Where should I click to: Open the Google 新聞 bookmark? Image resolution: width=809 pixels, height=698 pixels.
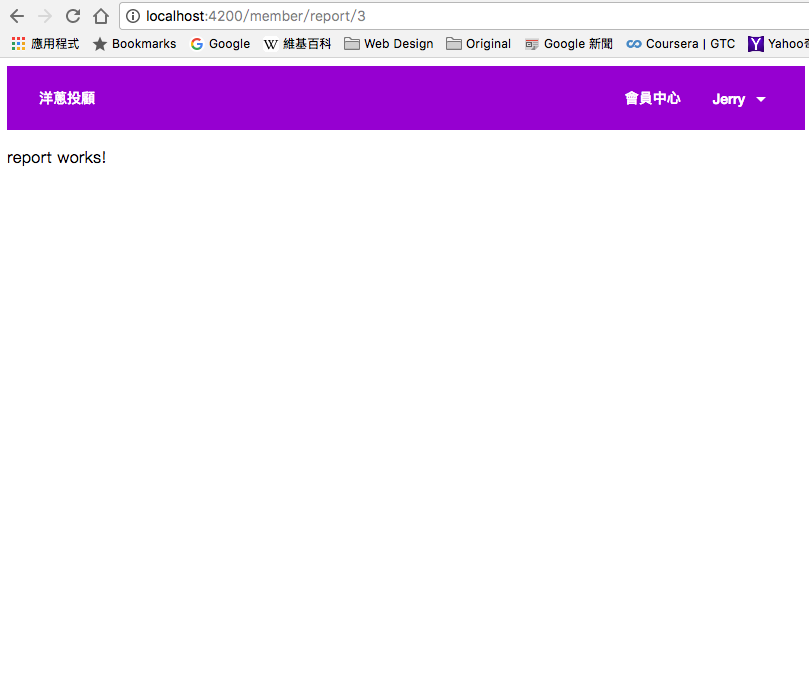569,44
